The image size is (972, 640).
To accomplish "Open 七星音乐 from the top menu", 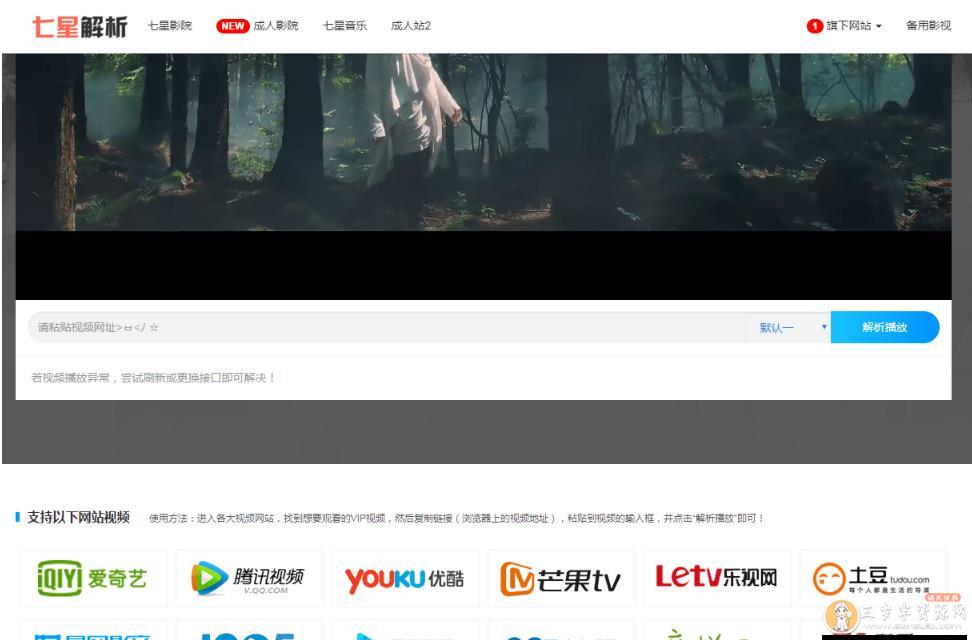I will (344, 26).
